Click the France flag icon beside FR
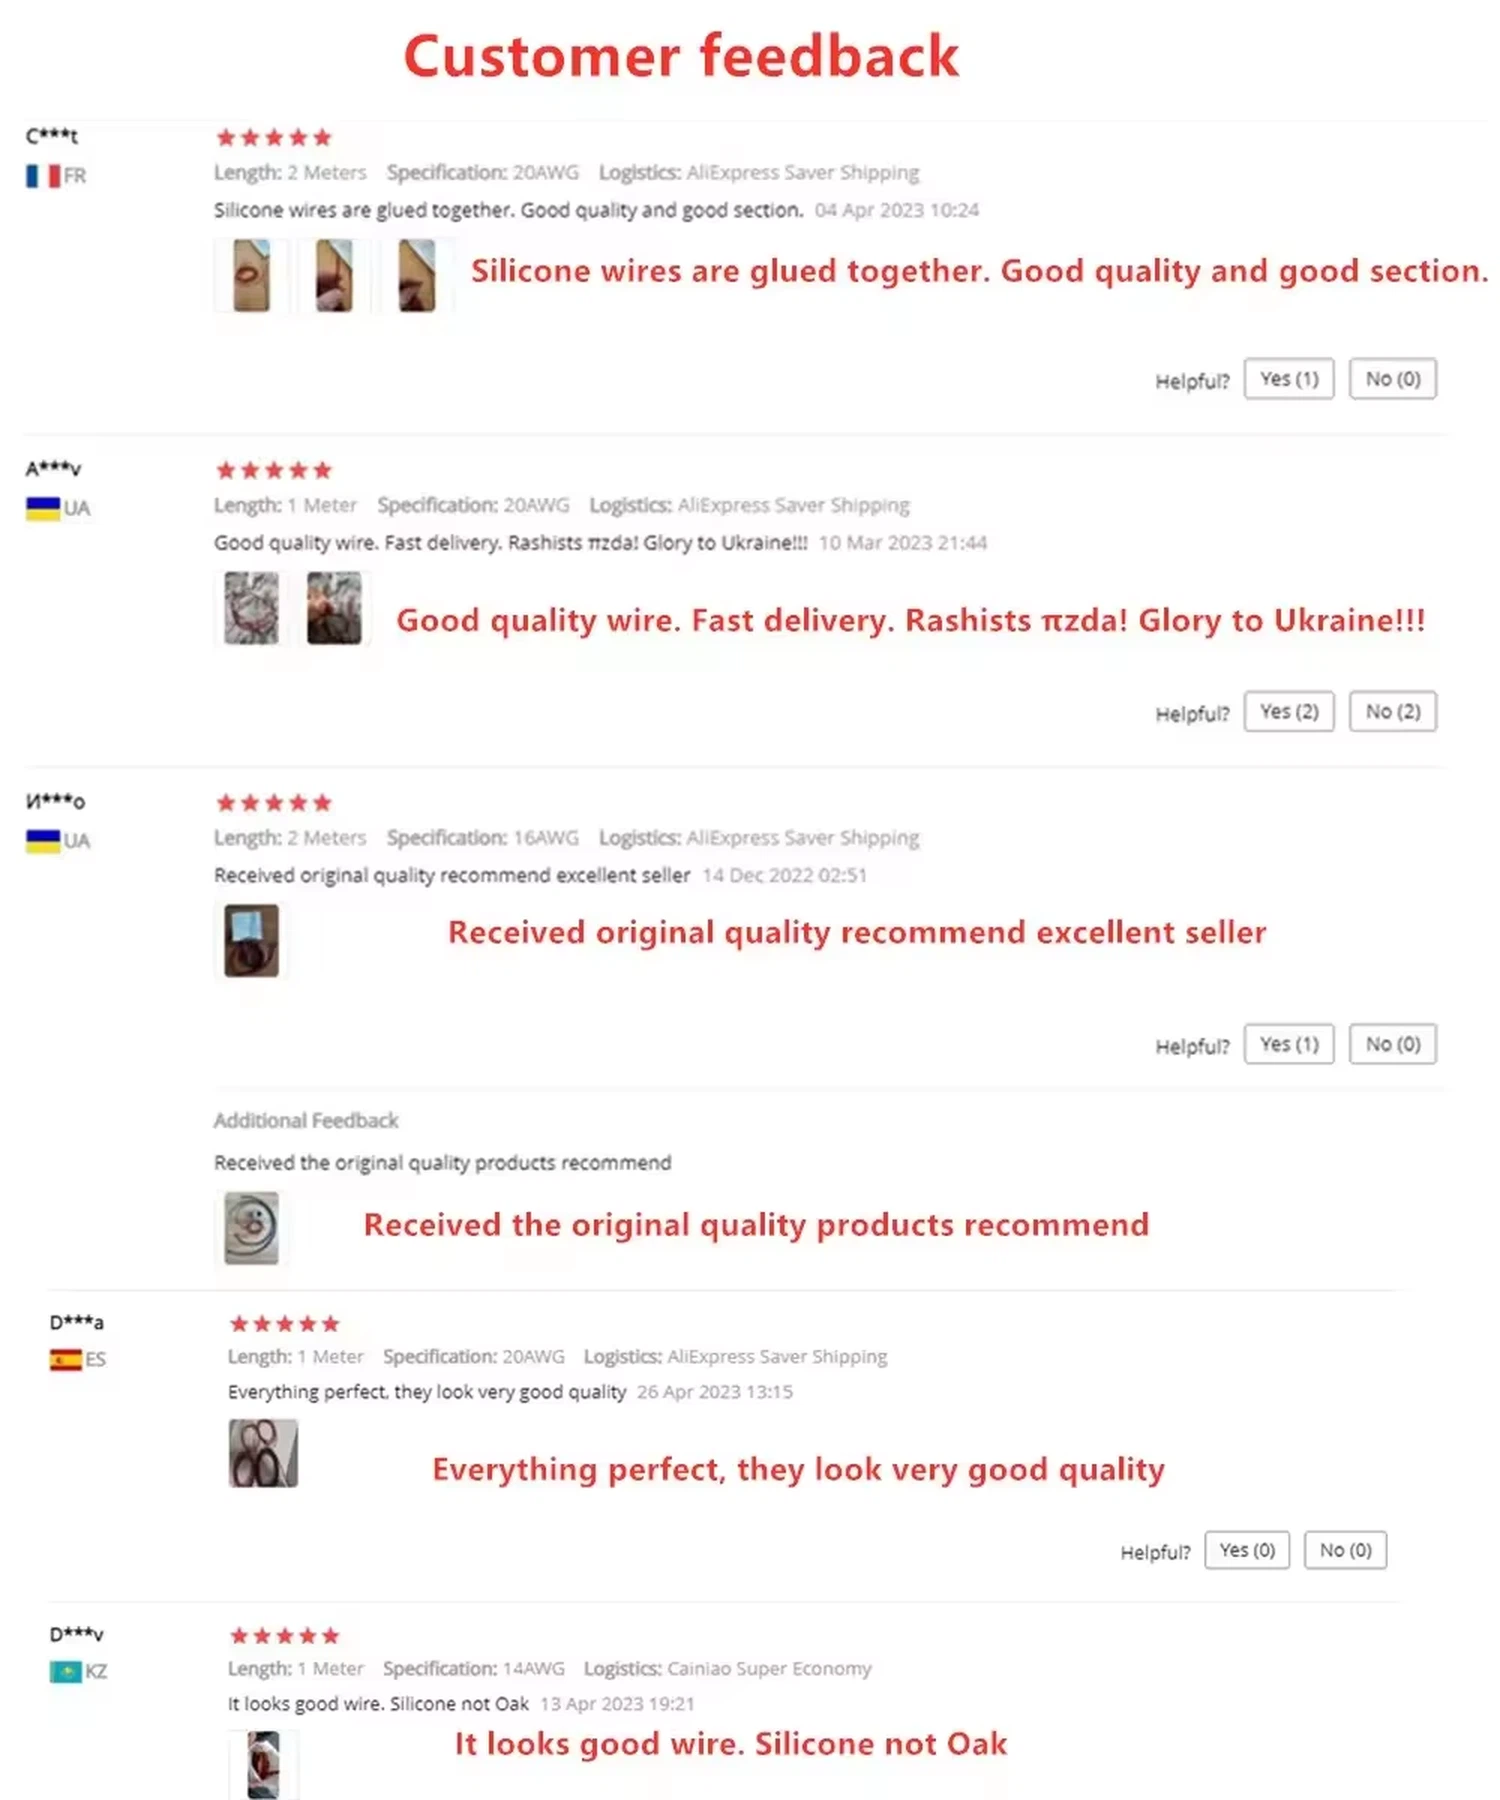This screenshot has width=1500, height=1800. 43,176
